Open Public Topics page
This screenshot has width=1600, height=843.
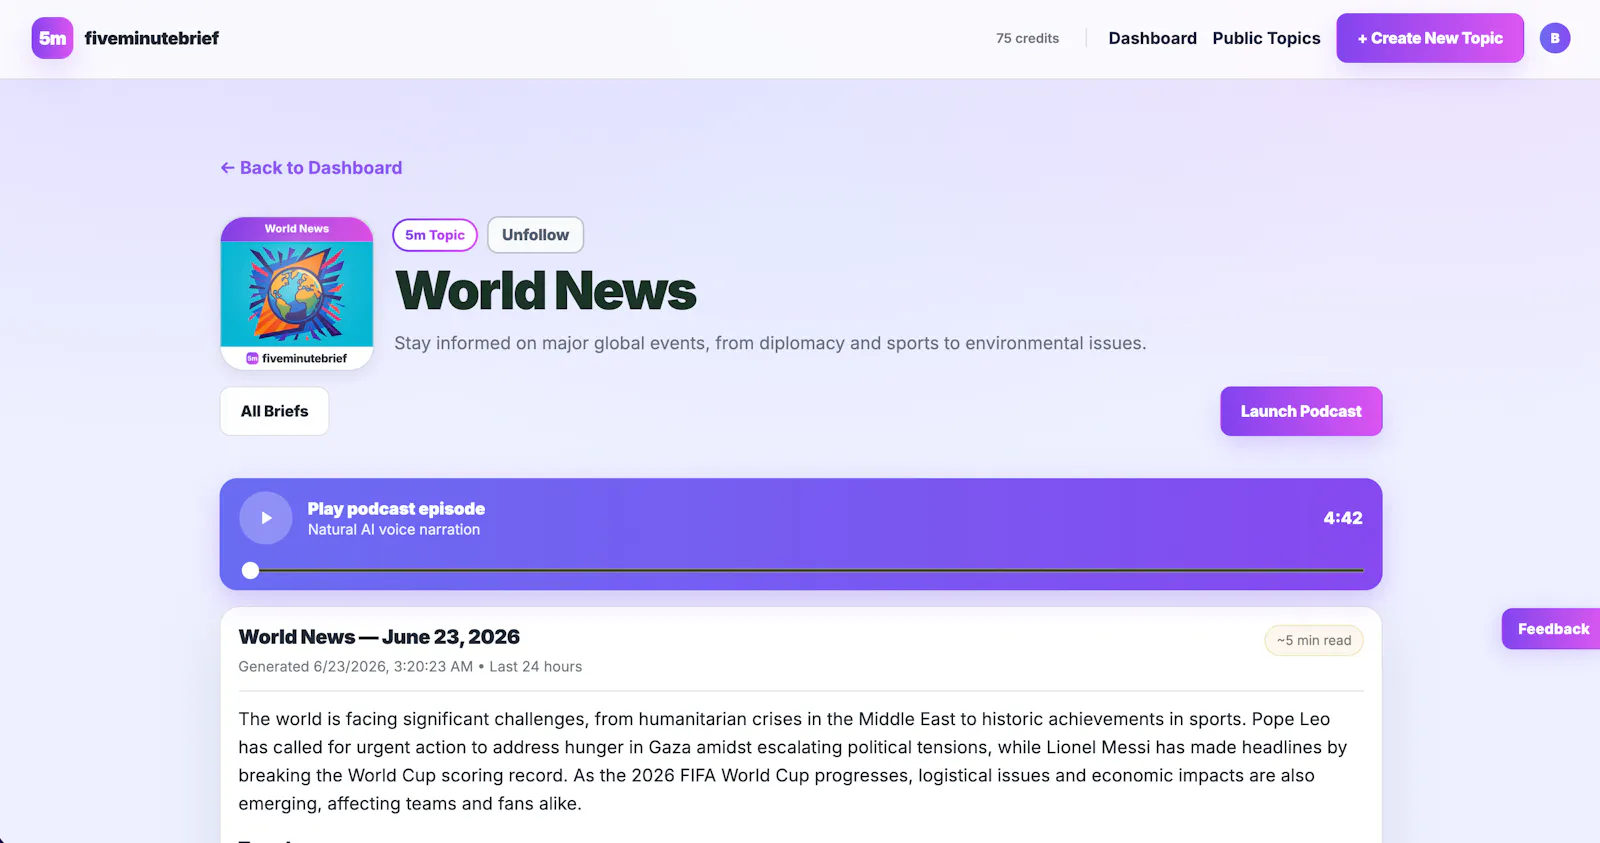click(x=1266, y=38)
